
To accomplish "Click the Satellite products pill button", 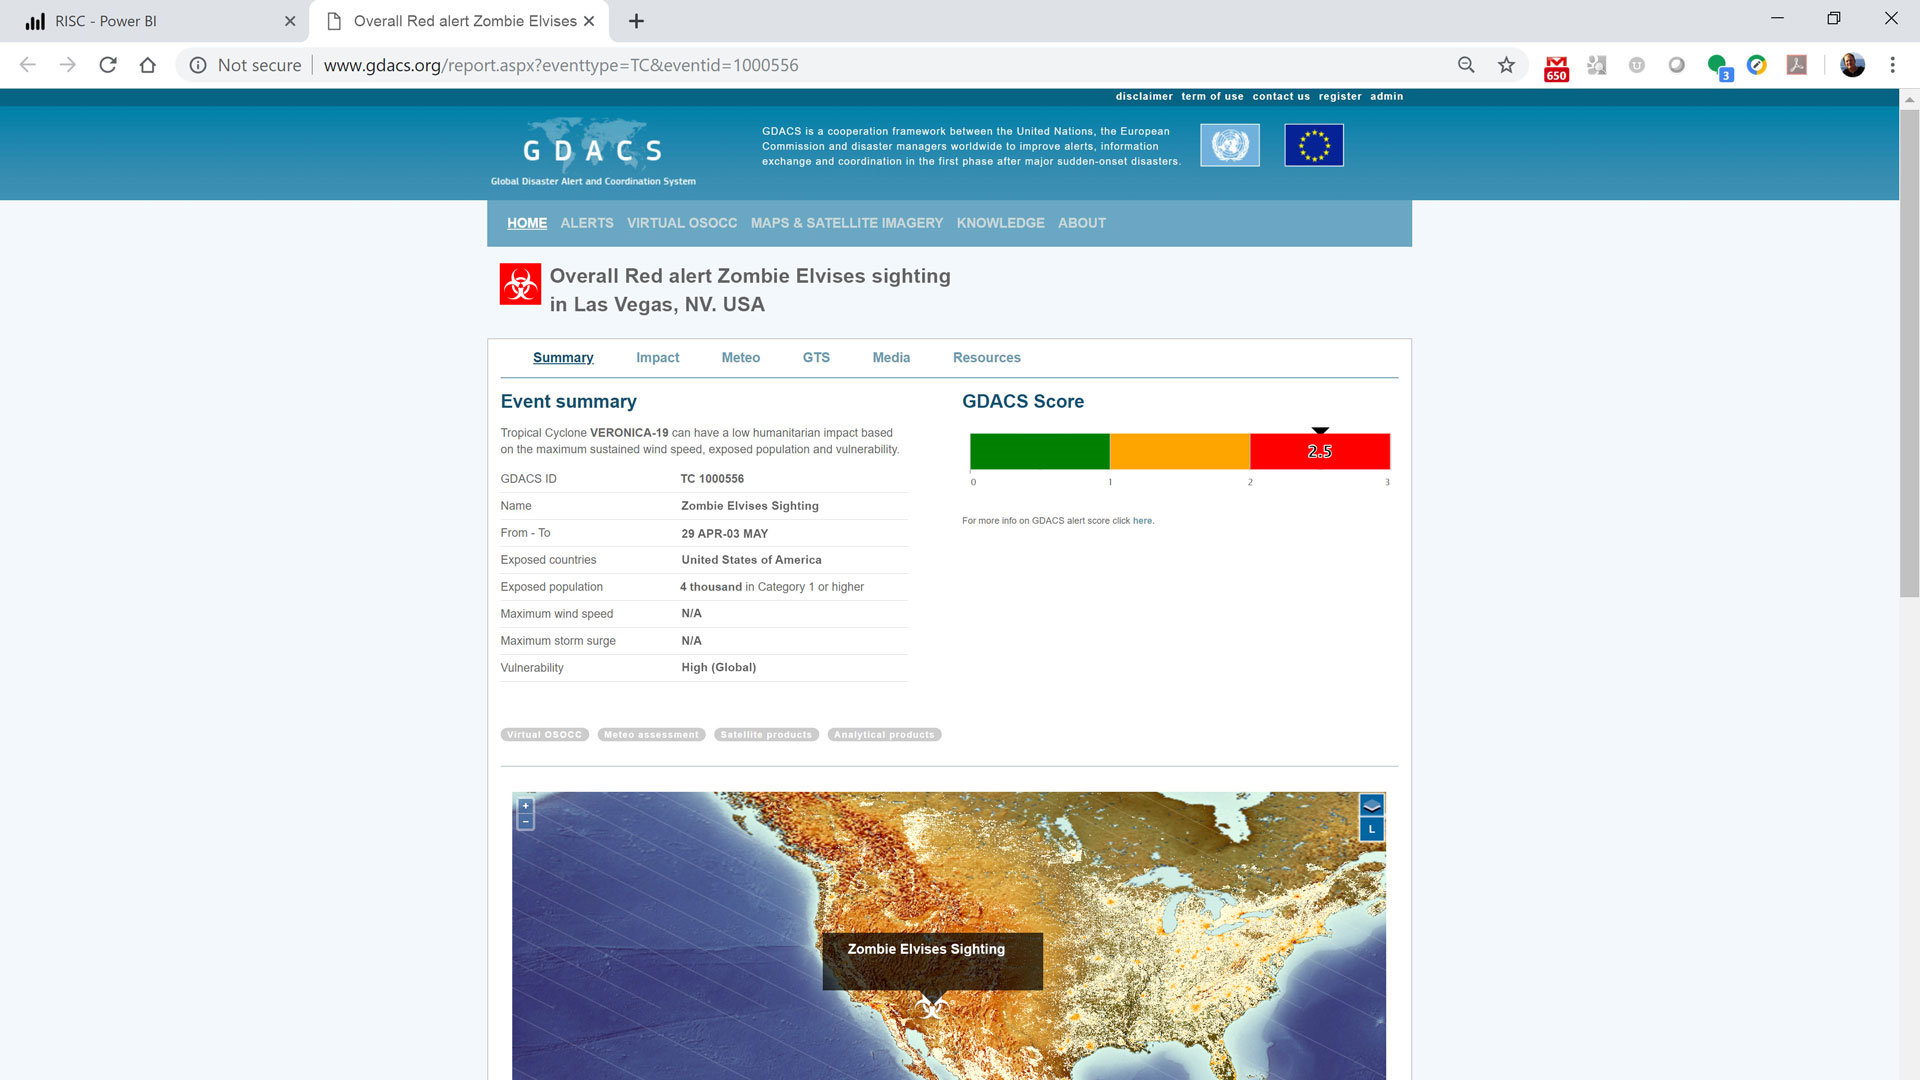I will click(766, 735).
